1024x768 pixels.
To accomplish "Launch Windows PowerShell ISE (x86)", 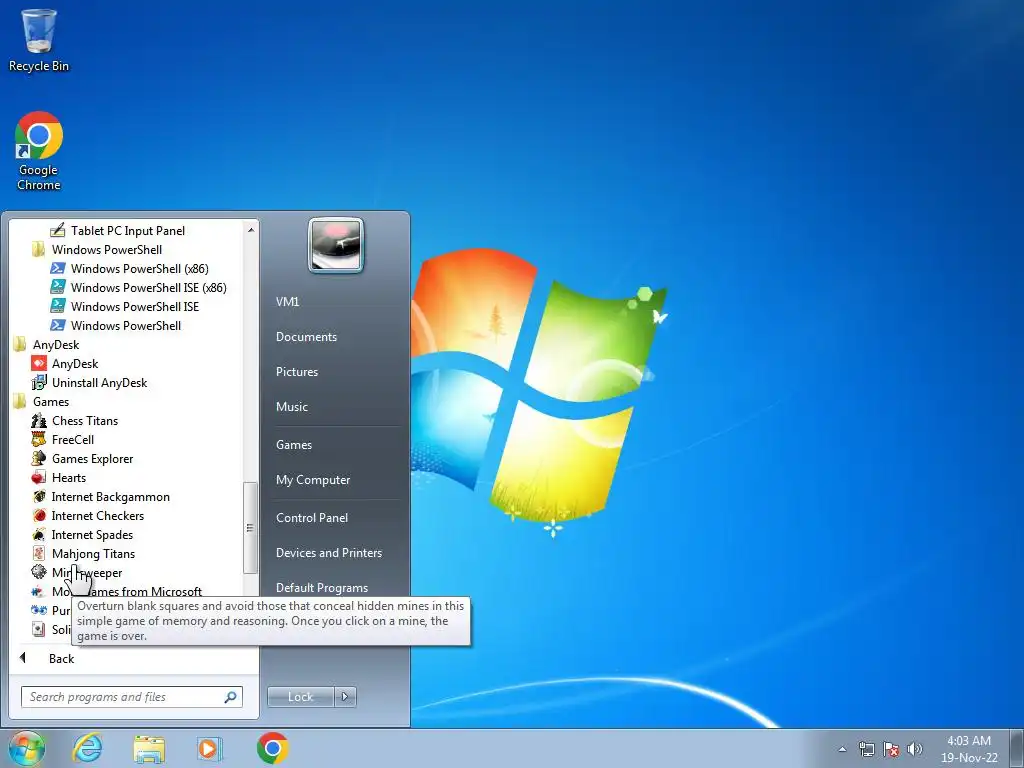I will 139,287.
